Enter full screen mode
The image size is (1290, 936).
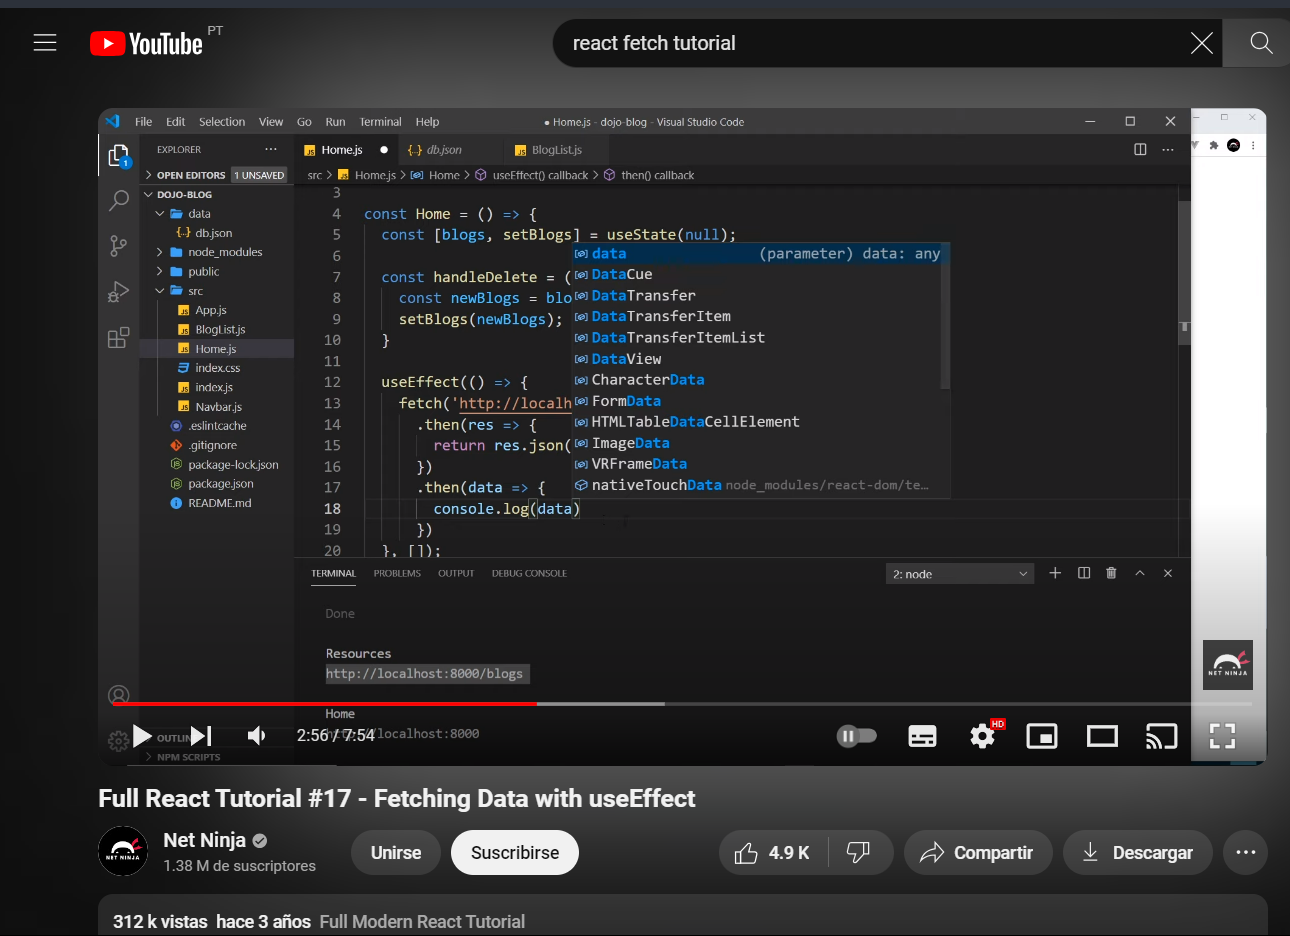pos(1222,737)
